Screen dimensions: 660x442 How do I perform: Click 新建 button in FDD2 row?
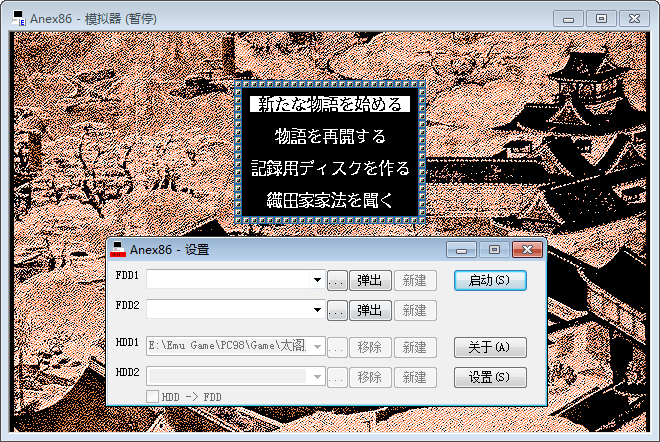click(x=415, y=310)
